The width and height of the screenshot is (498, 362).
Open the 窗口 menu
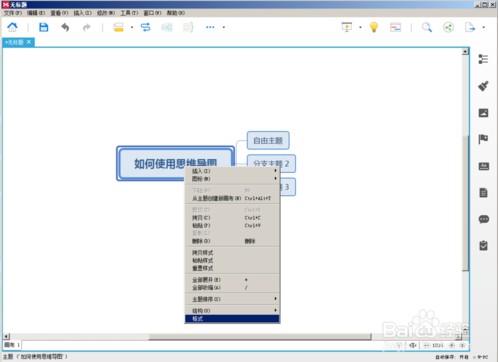coord(152,13)
